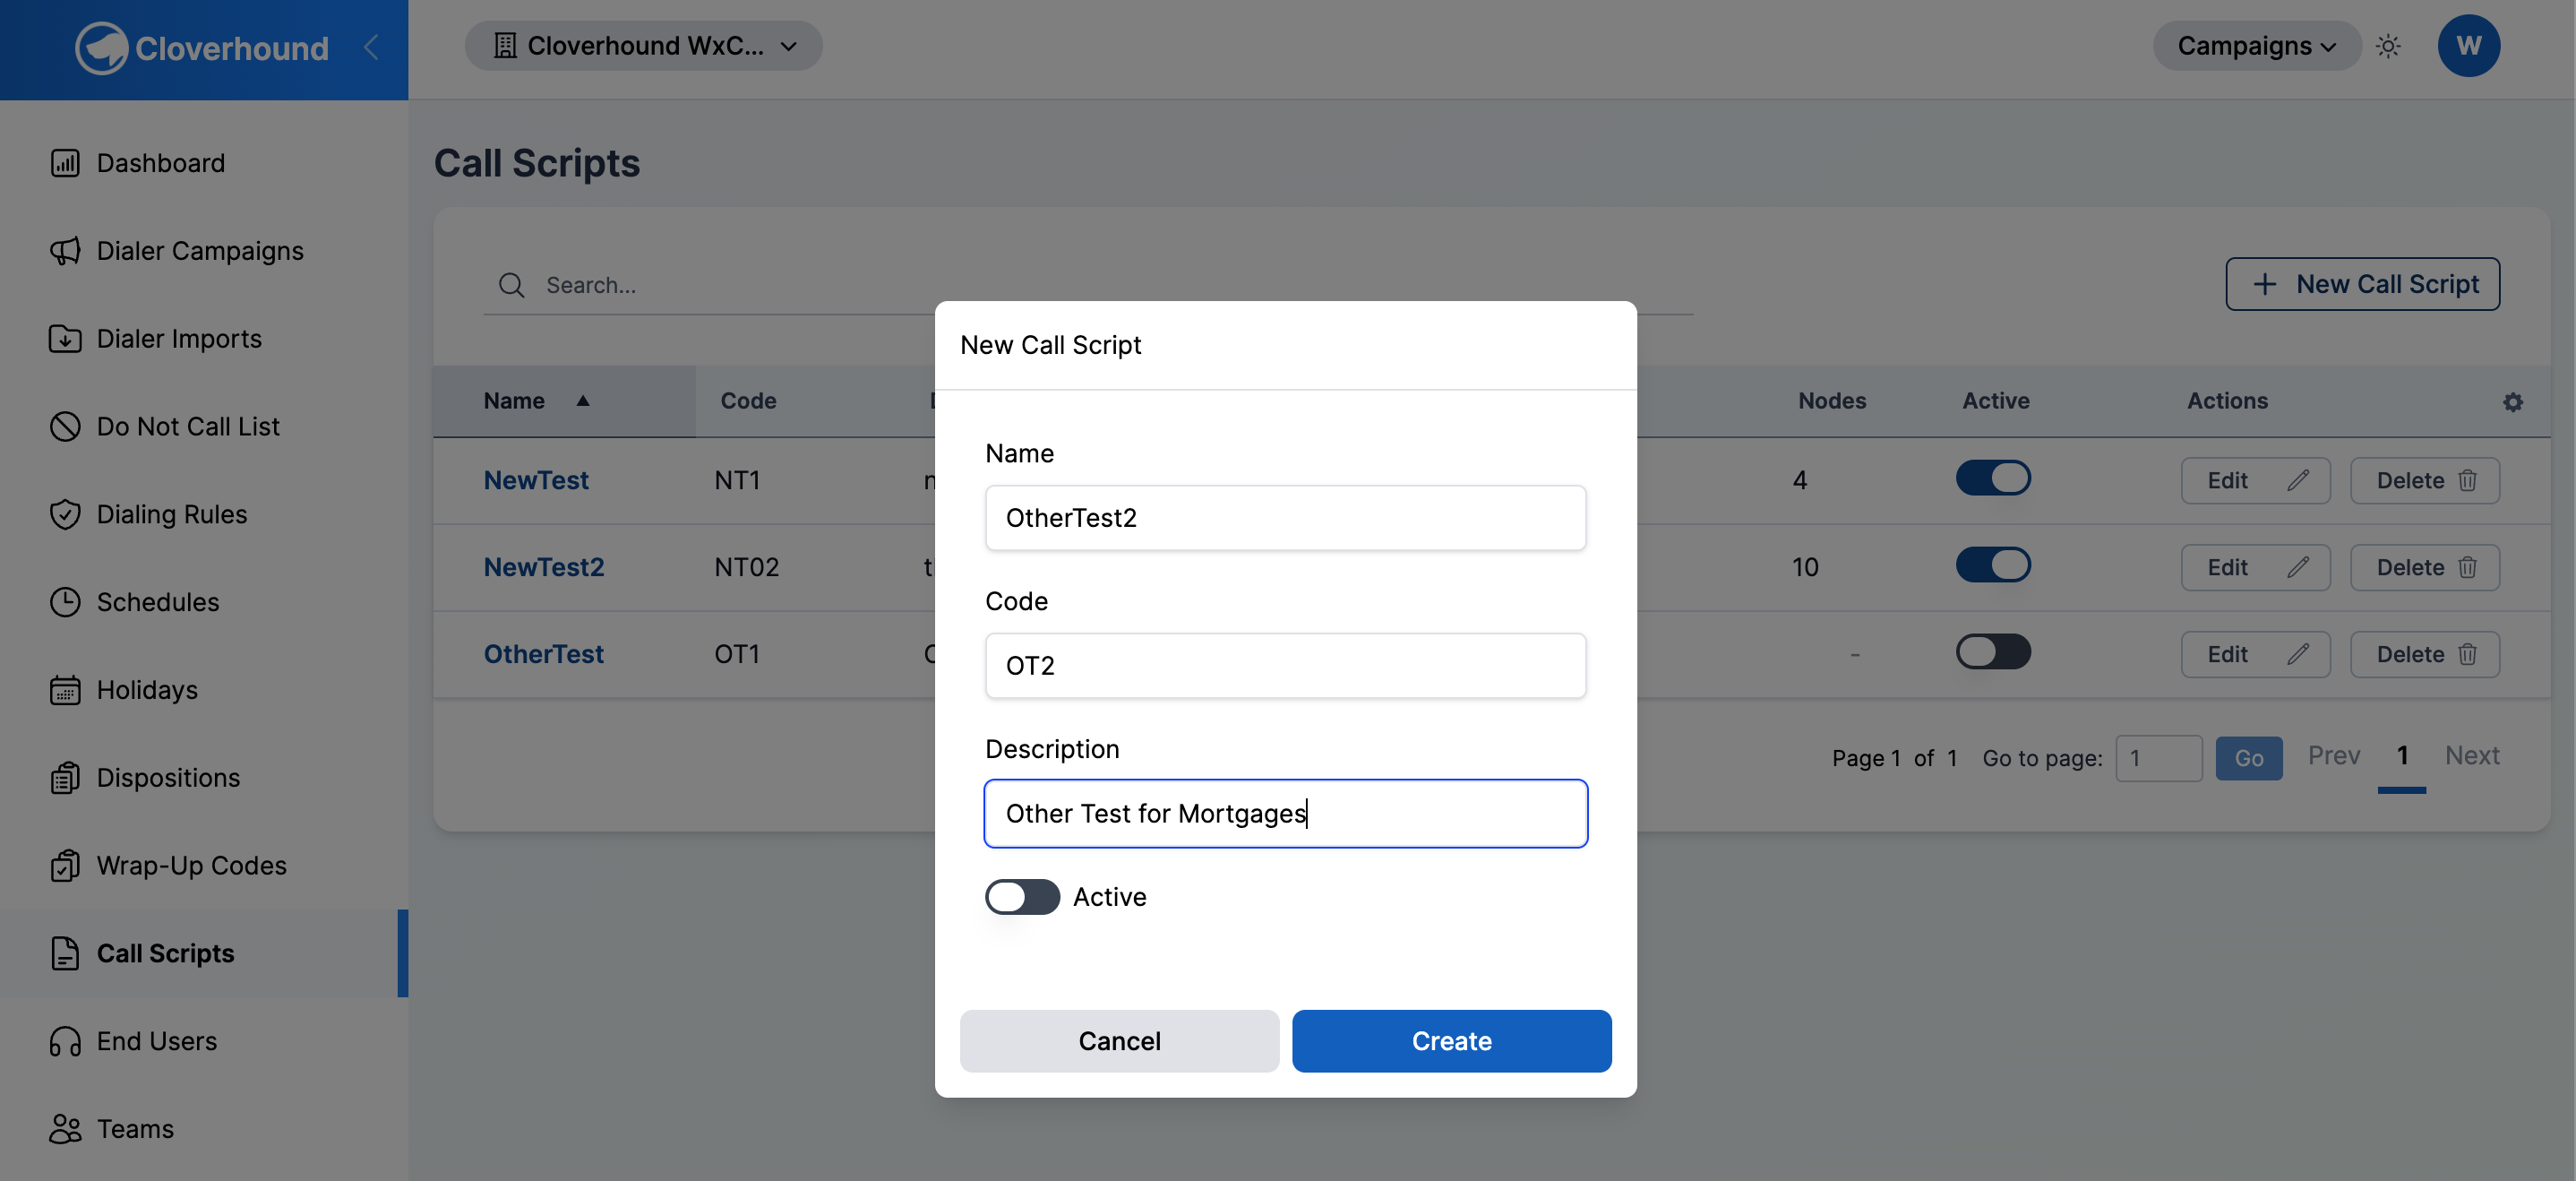Click the Go to page number field
Image resolution: width=2576 pixels, height=1181 pixels.
pyautogui.click(x=2158, y=758)
